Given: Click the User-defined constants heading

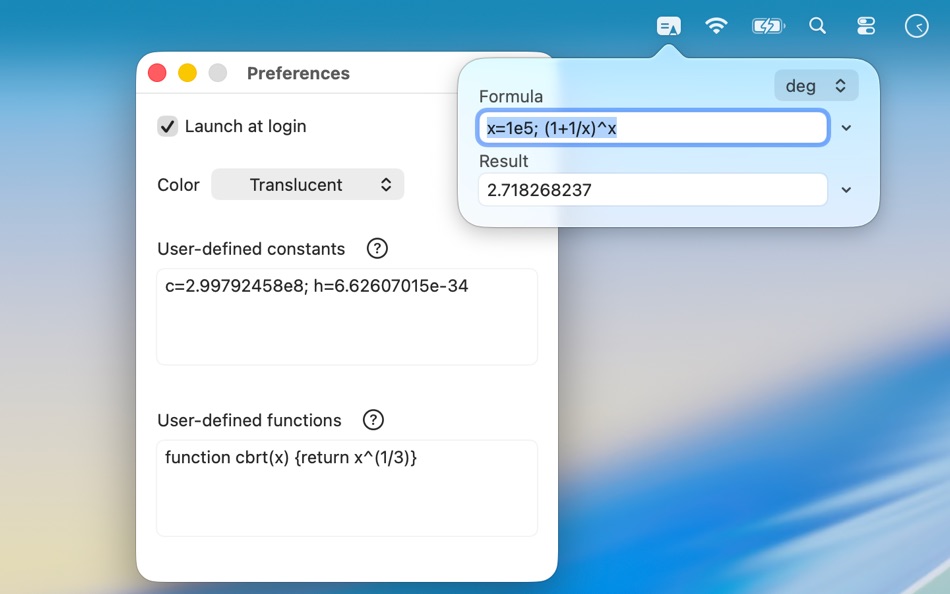Looking at the screenshot, I should (x=251, y=249).
